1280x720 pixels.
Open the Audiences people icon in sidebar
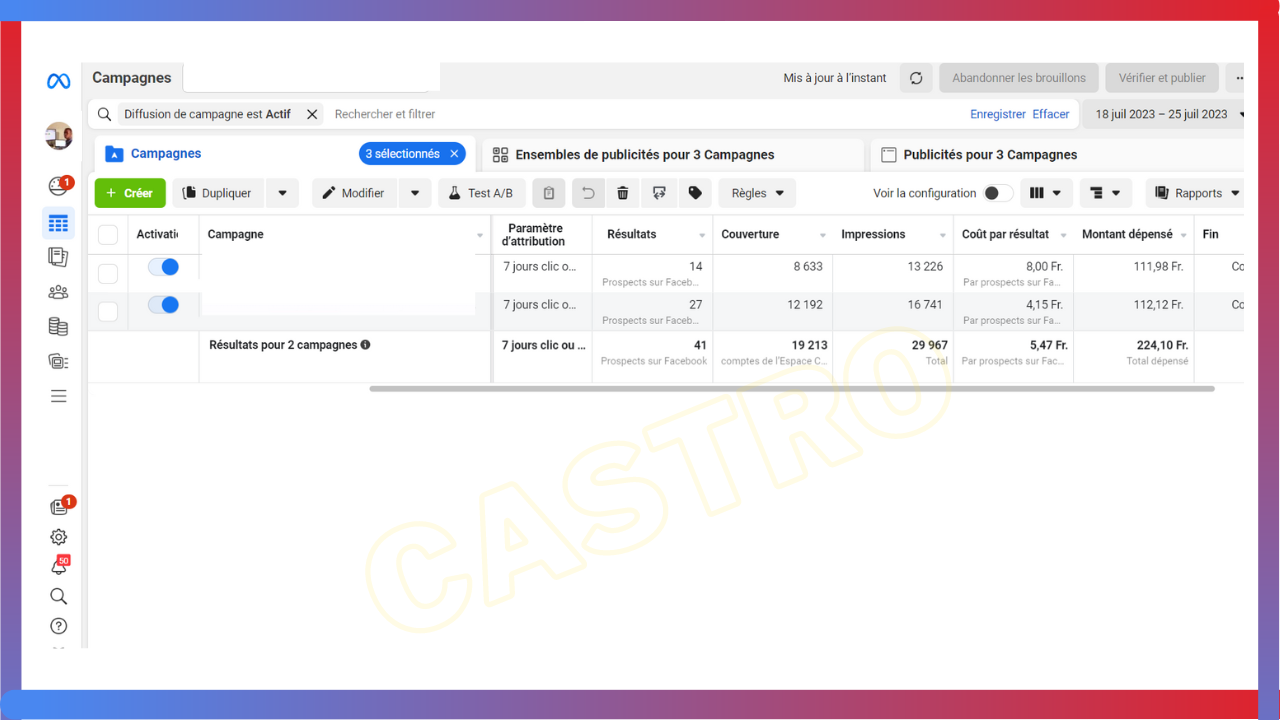click(59, 292)
